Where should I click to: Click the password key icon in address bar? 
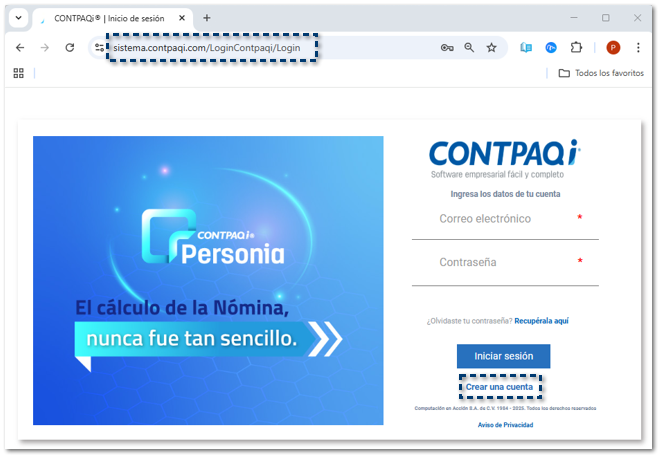pos(447,48)
